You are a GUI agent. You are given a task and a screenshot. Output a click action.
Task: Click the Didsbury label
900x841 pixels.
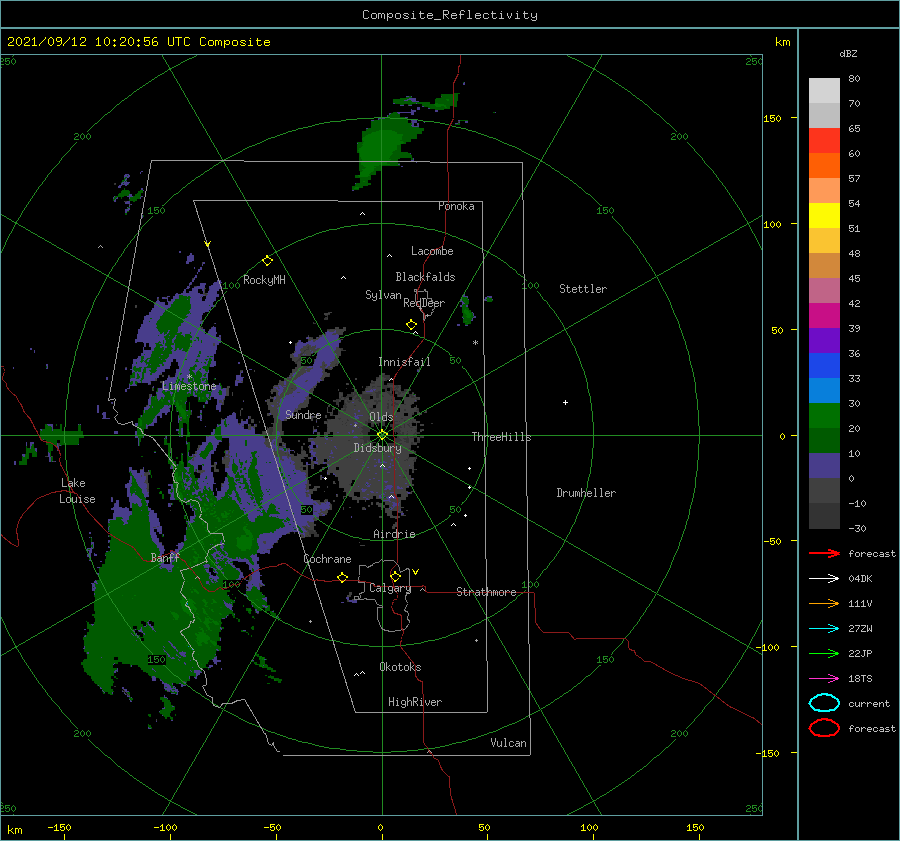click(377, 448)
